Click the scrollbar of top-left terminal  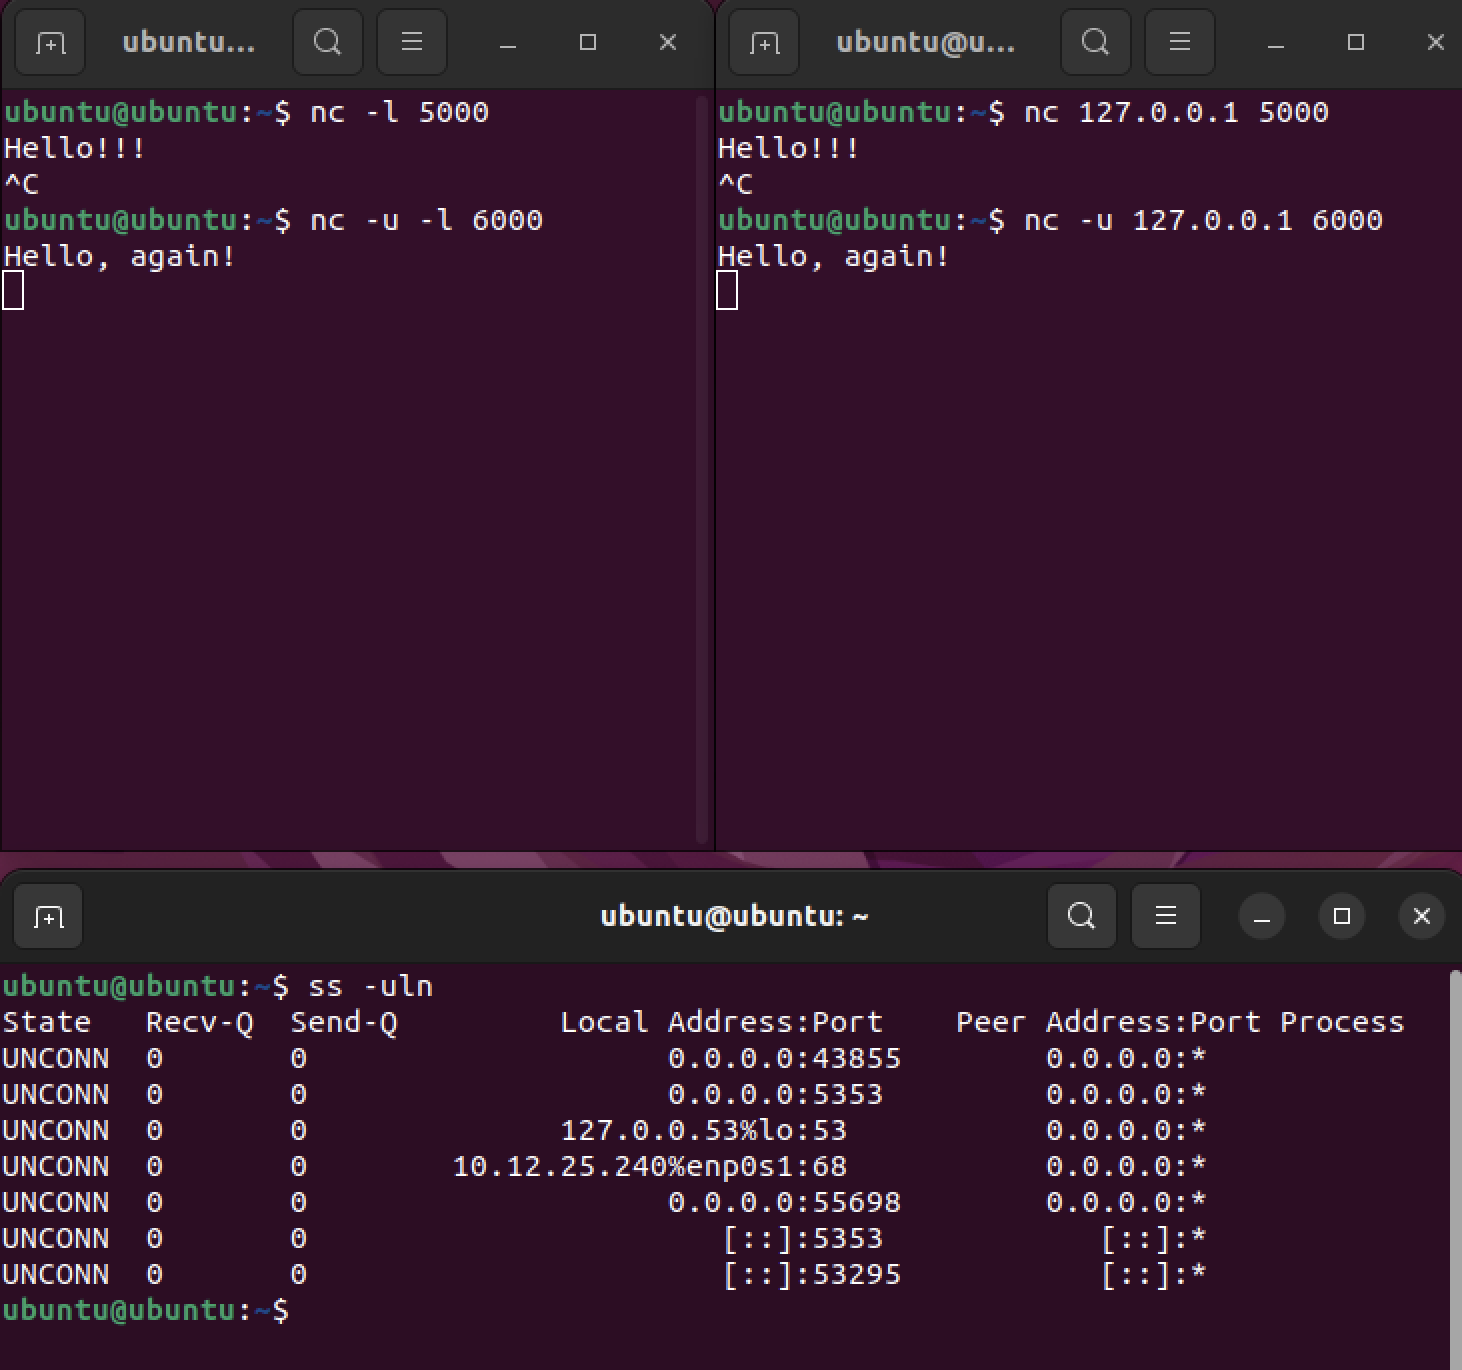pyautogui.click(x=702, y=470)
